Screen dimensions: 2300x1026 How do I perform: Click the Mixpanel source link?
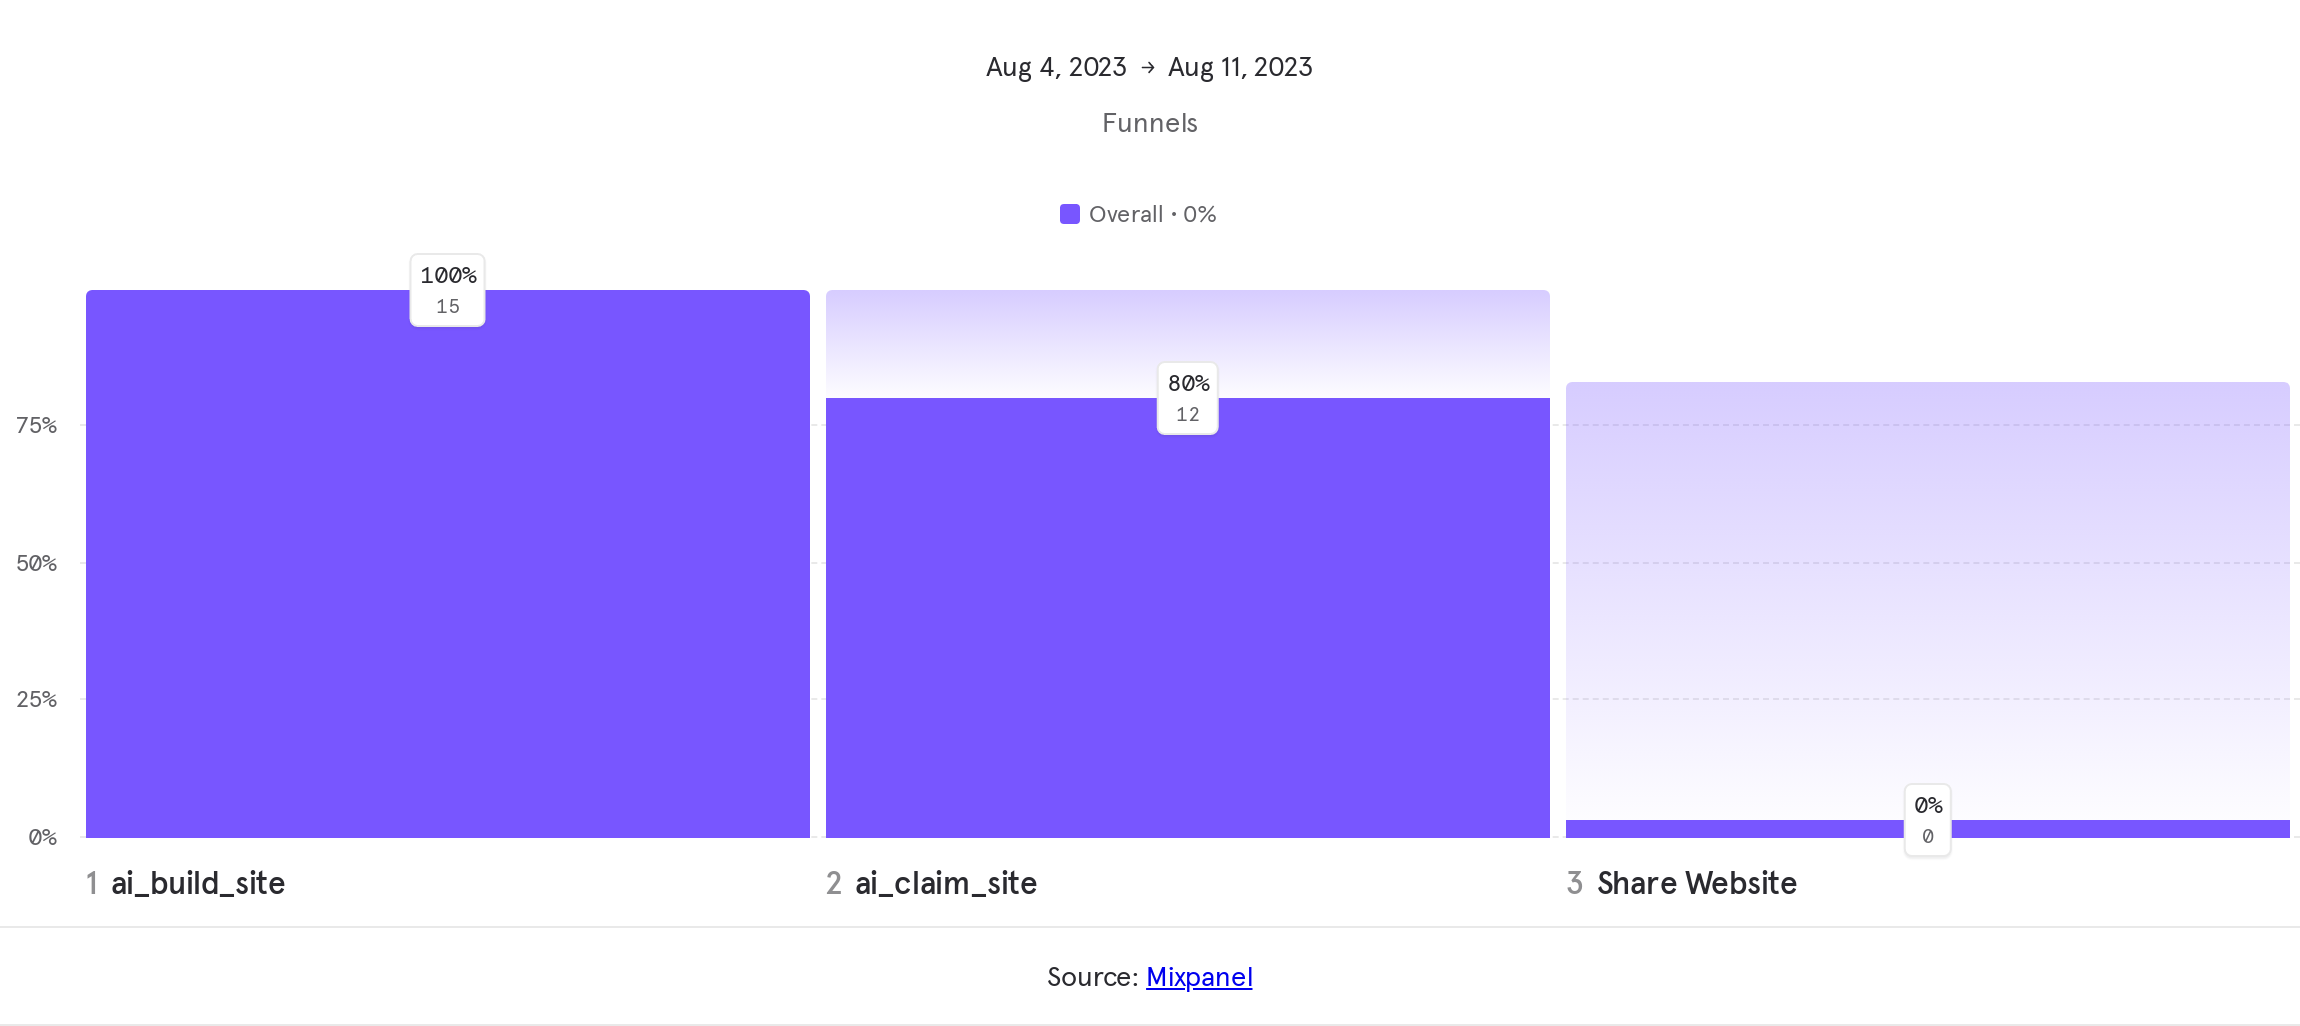click(1199, 977)
